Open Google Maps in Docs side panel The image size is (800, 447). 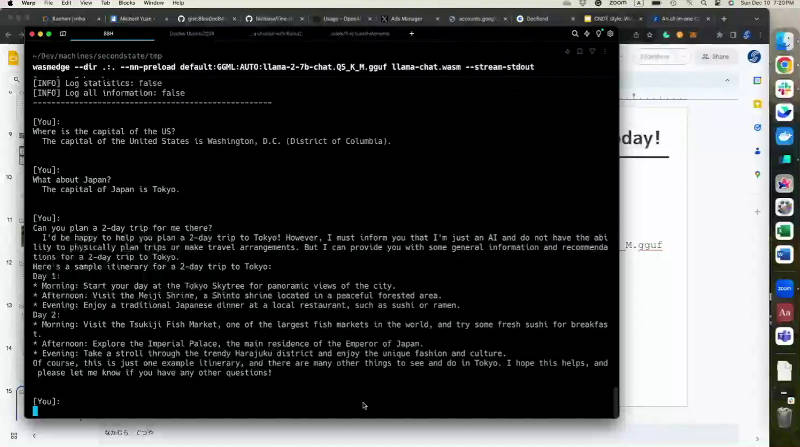coord(758,175)
